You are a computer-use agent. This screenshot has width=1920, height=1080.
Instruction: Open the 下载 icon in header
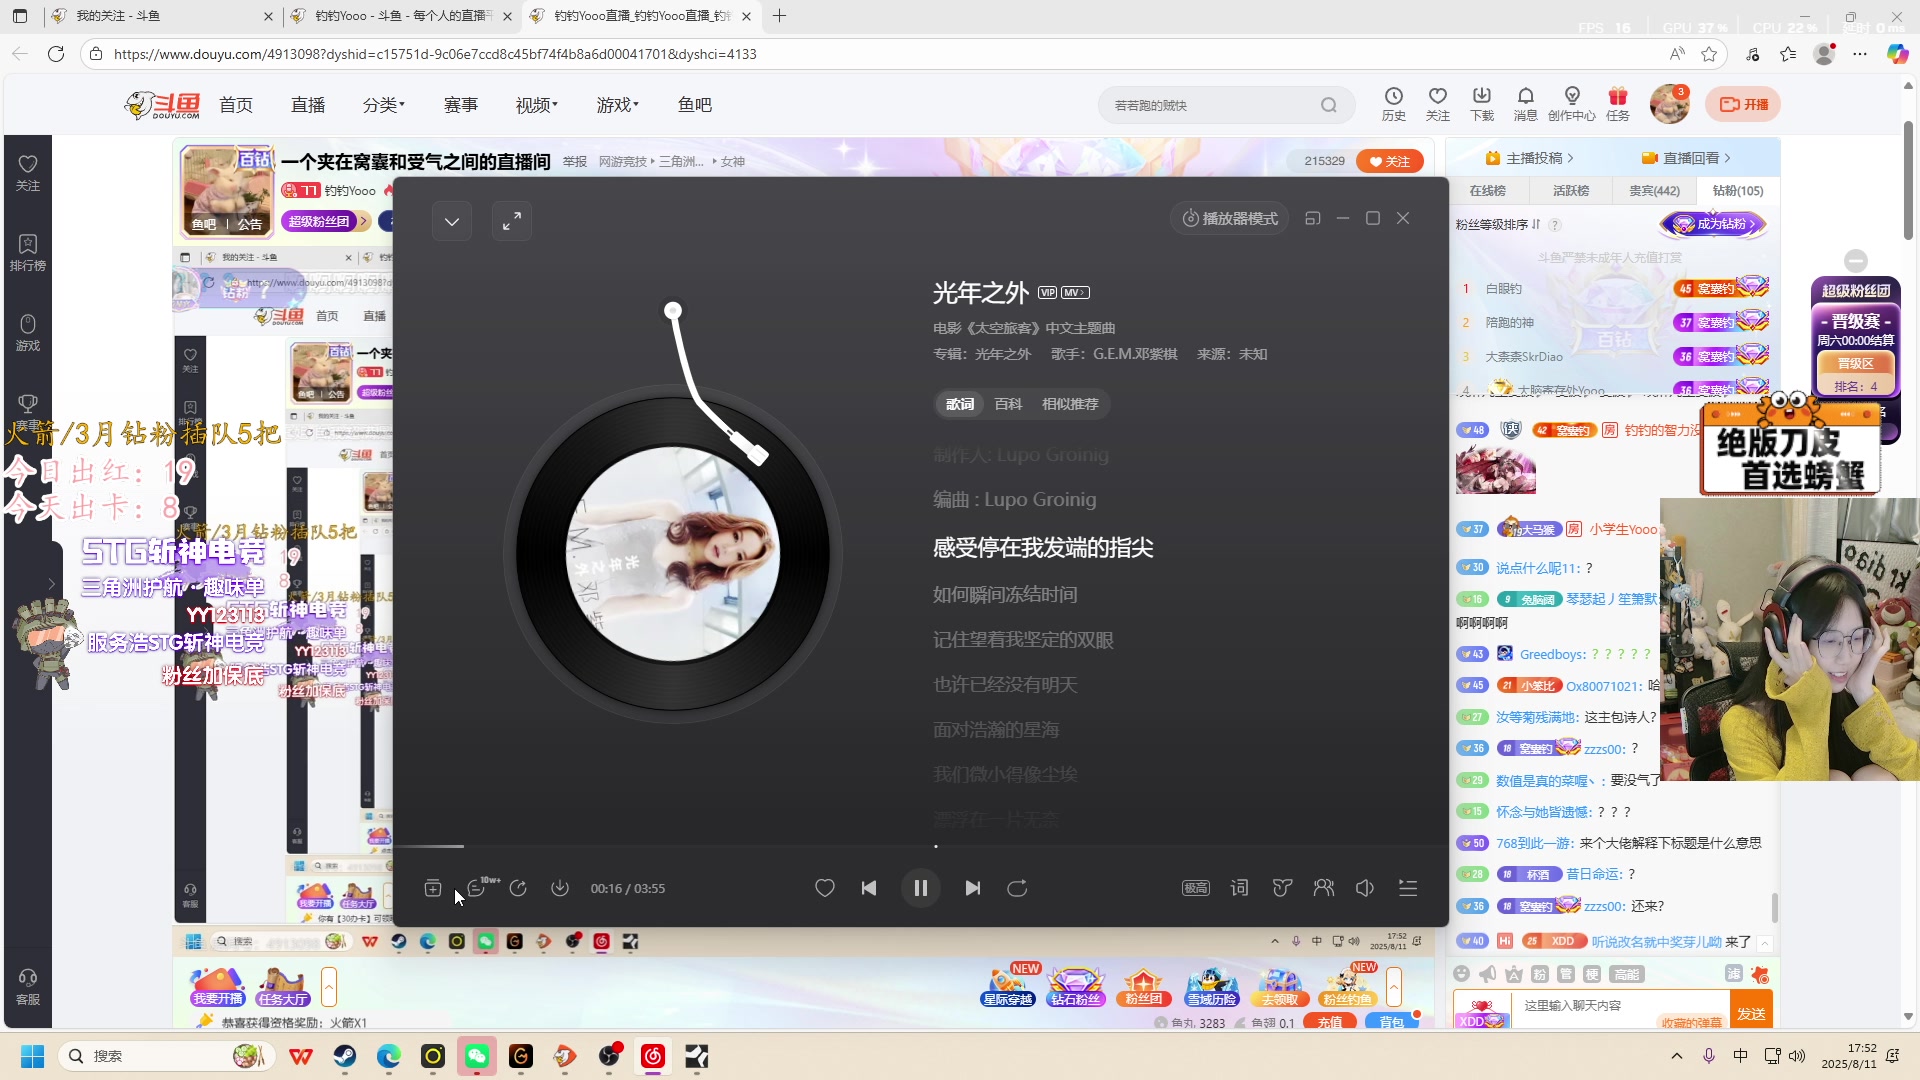pyautogui.click(x=1482, y=104)
